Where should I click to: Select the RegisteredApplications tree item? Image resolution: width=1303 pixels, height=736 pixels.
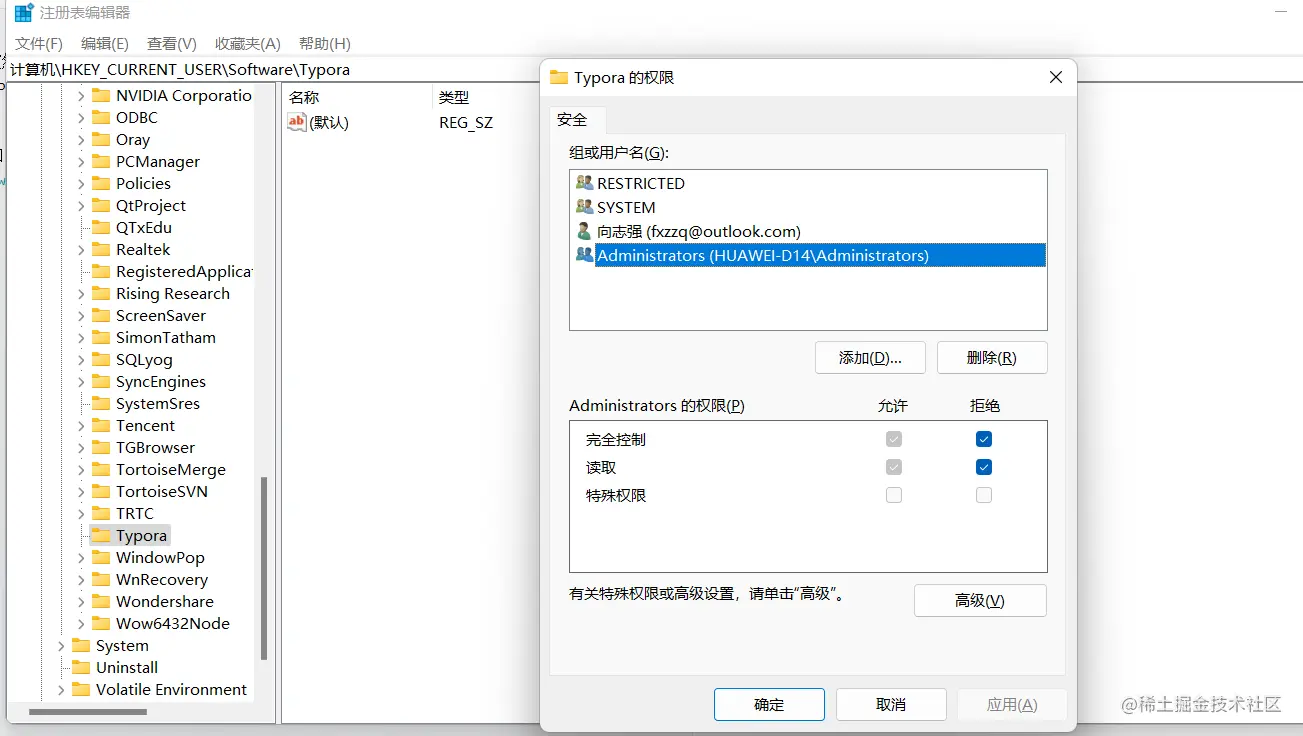[182, 271]
